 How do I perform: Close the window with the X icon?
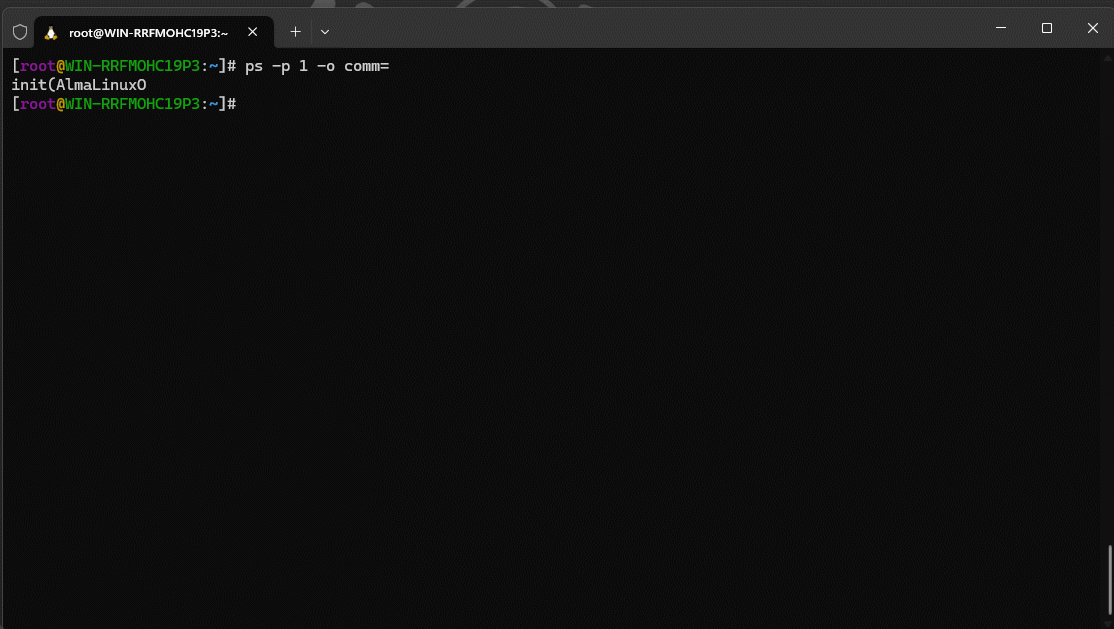click(x=1093, y=27)
